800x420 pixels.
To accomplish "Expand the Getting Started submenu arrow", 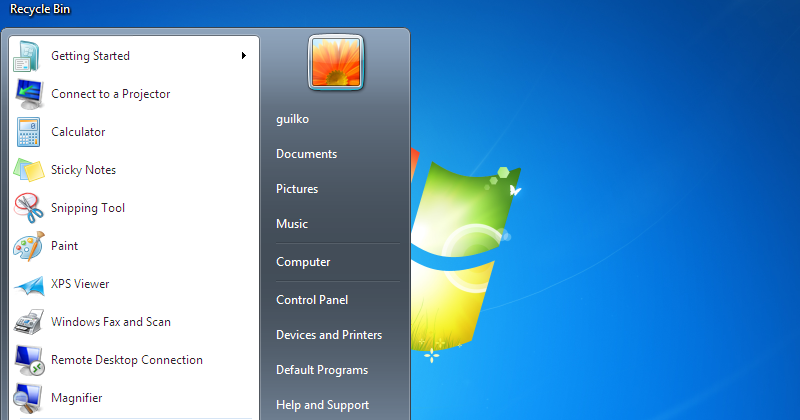I will [244, 56].
